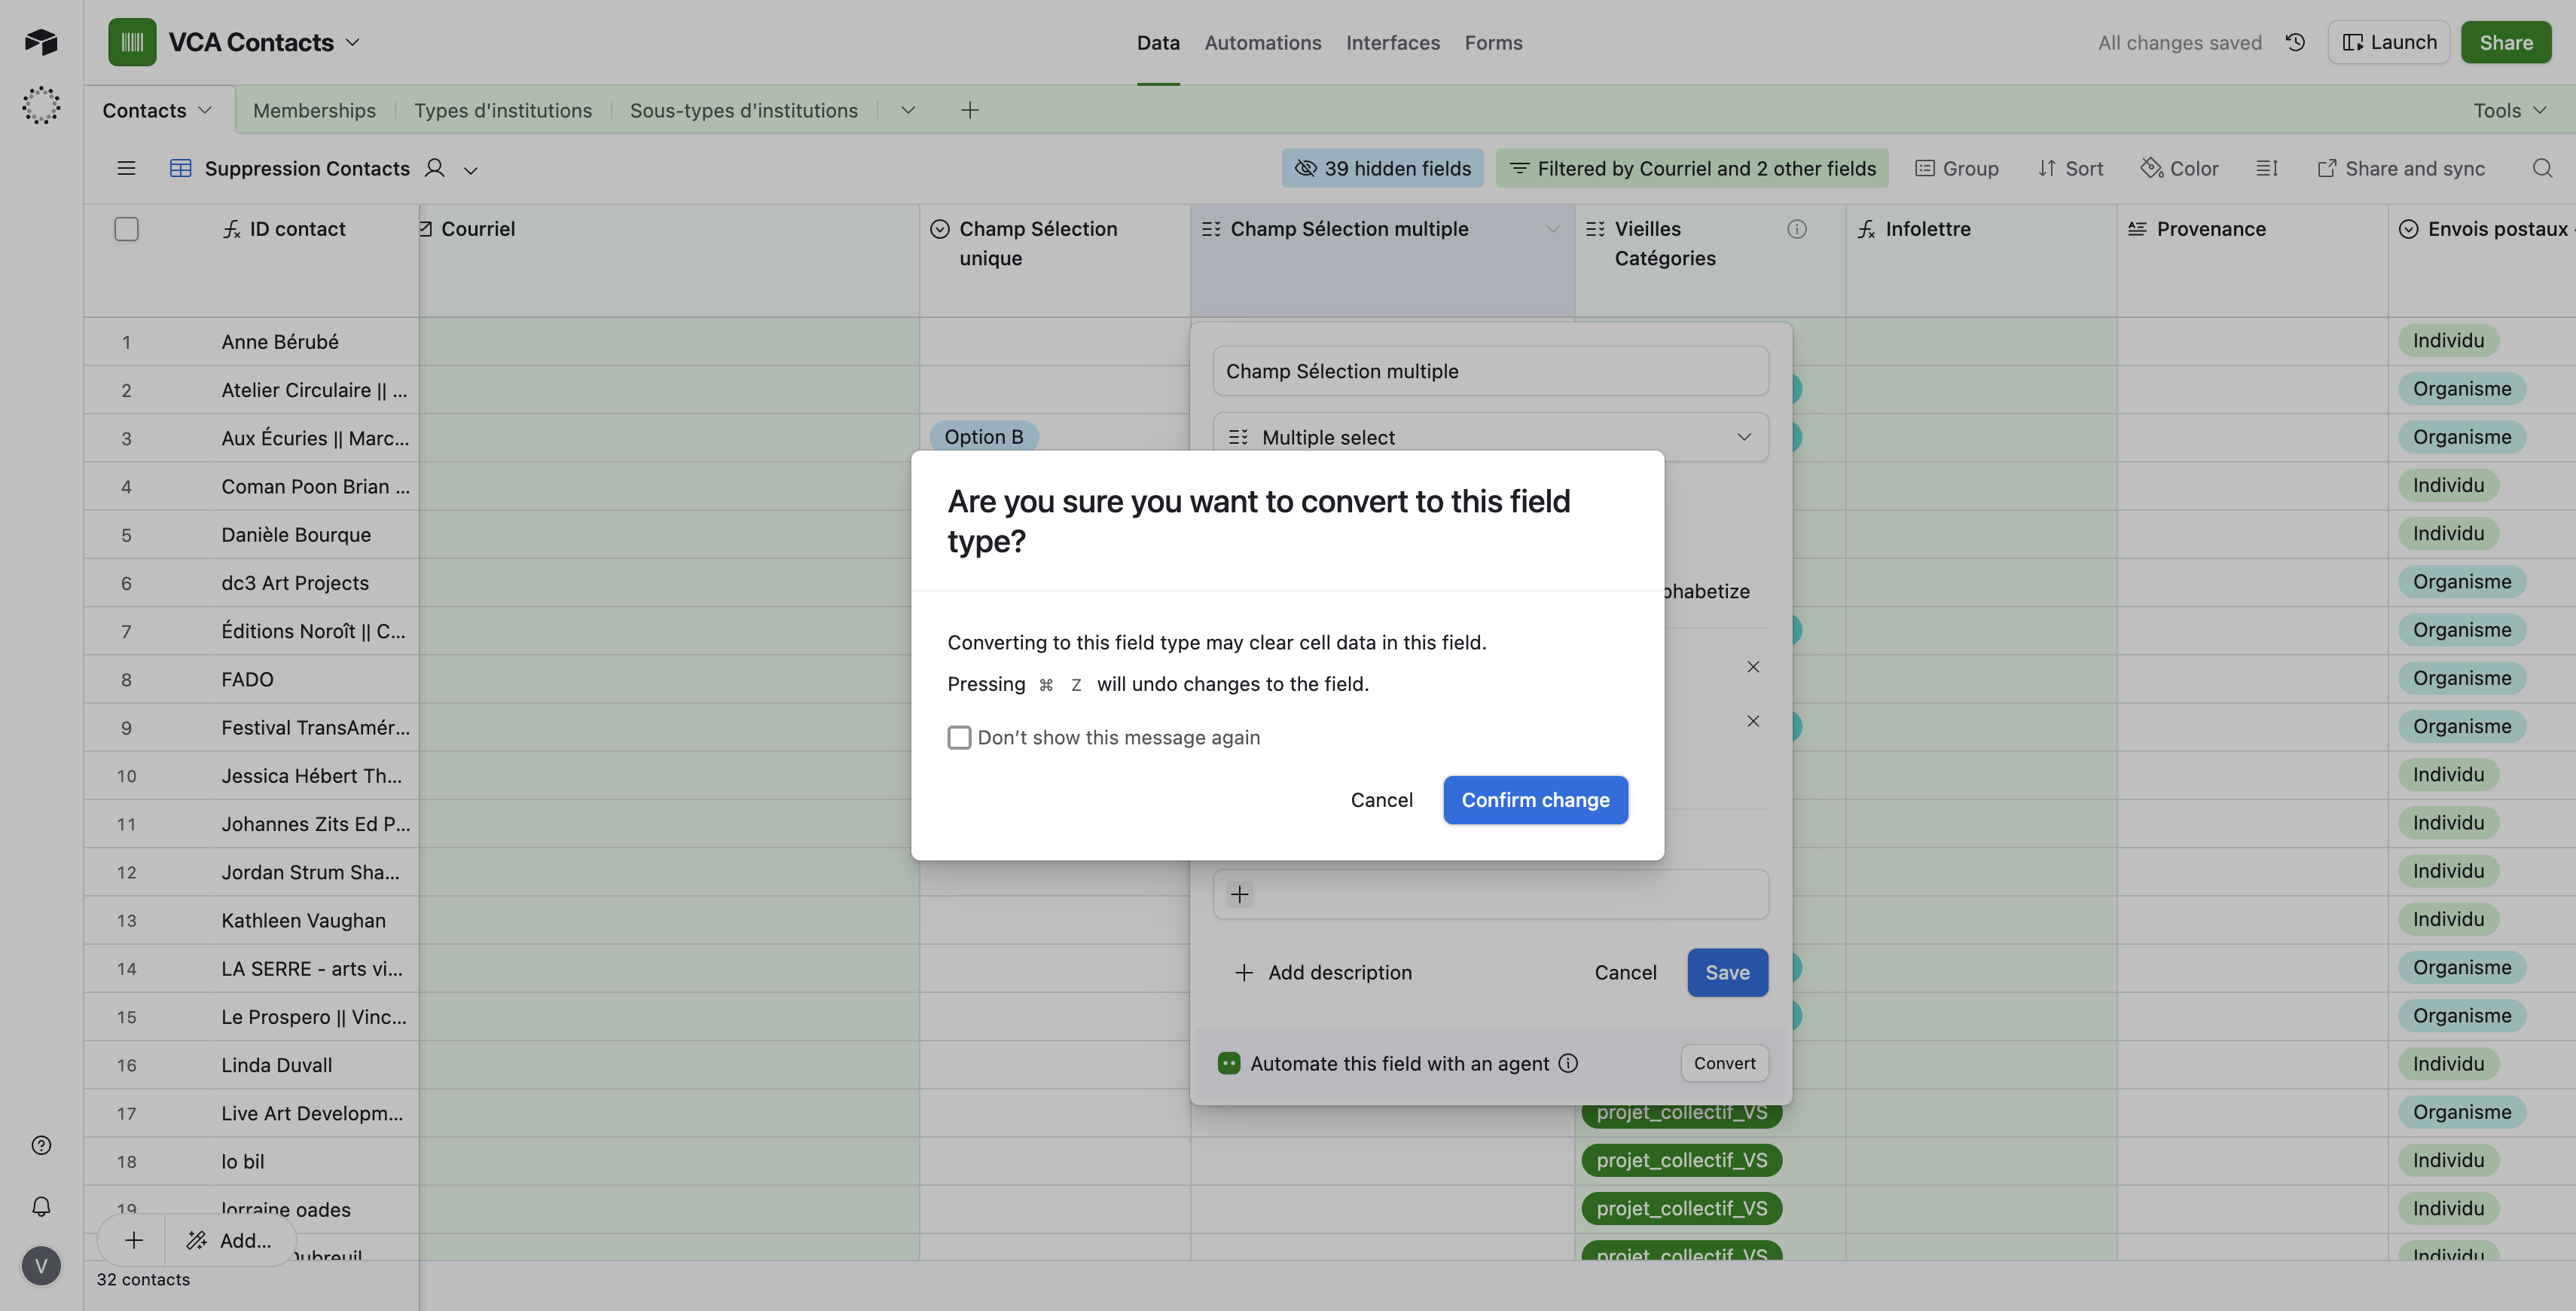This screenshot has height=1311, width=2576.
Task: Expand the VCA Contacts base name dropdown
Action: (x=353, y=42)
